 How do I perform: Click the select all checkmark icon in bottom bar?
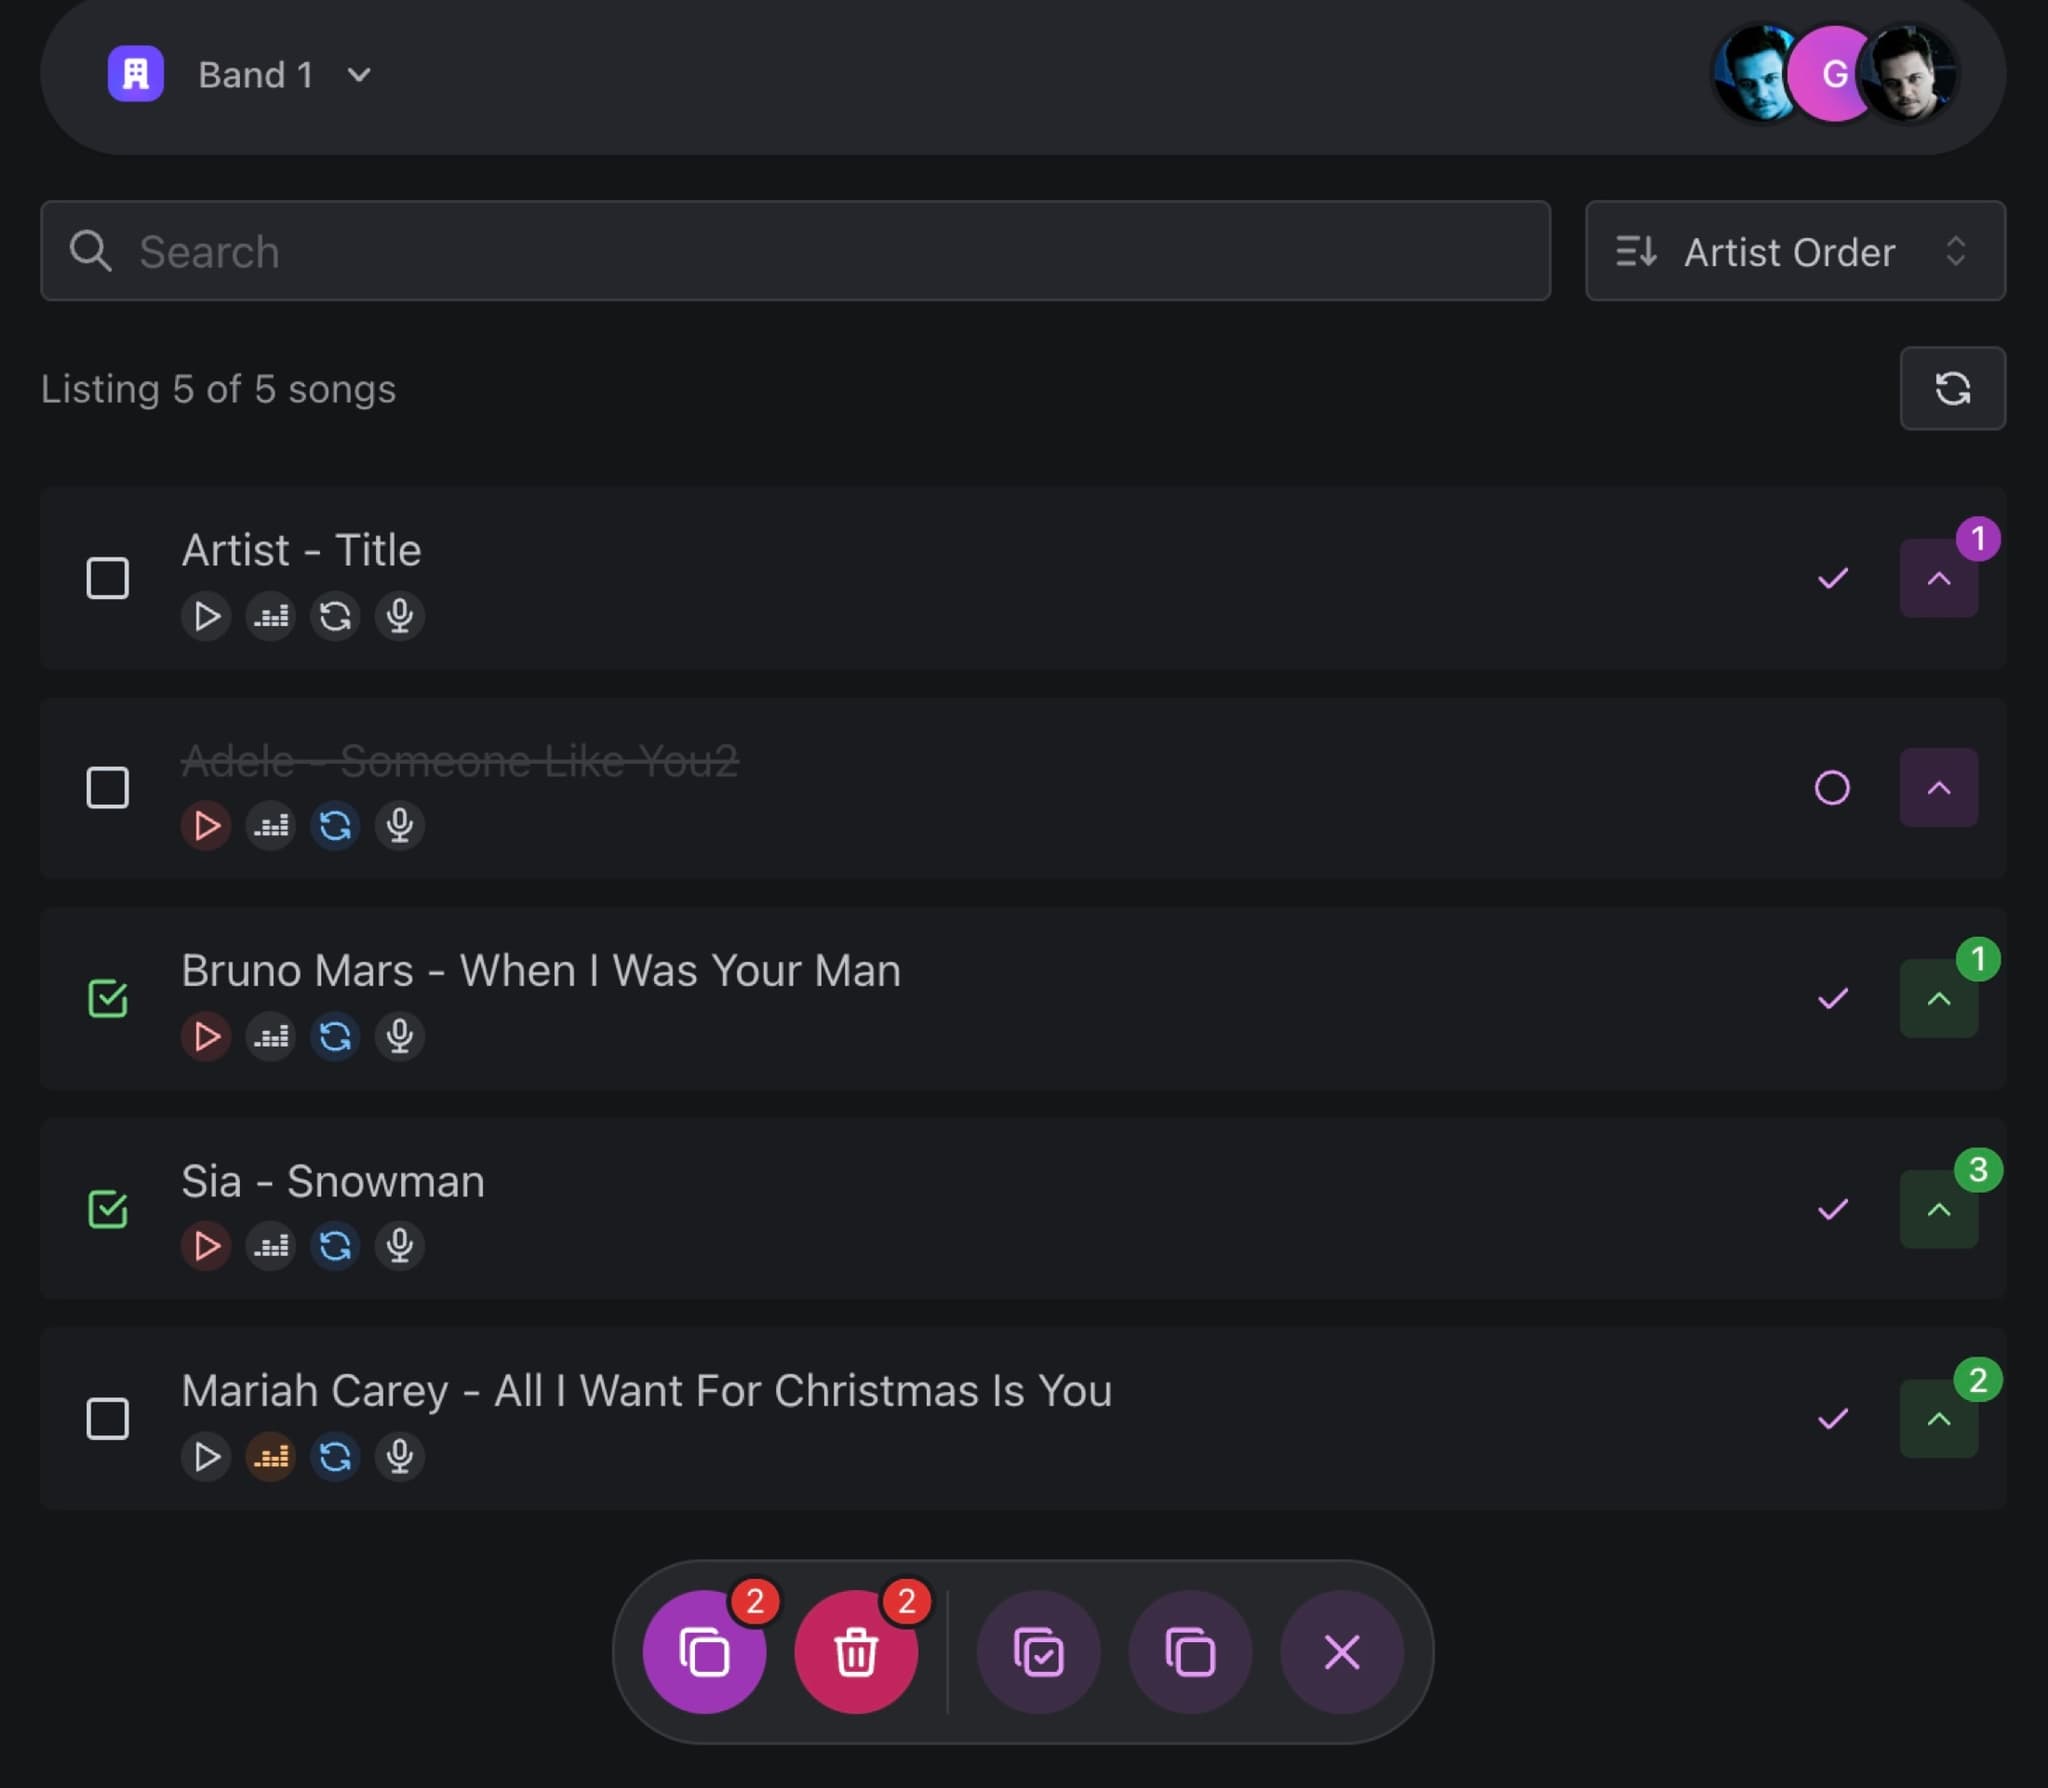1038,1652
